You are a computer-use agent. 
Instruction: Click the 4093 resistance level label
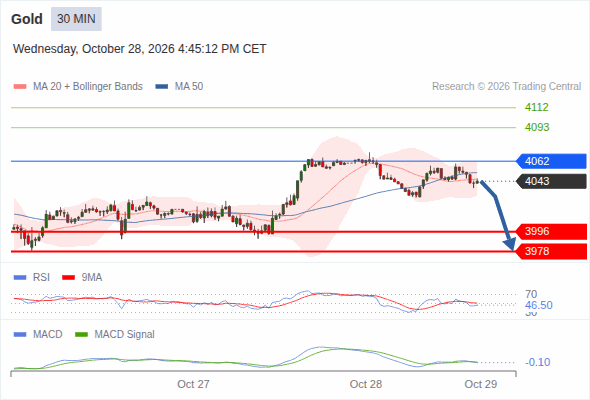(537, 127)
